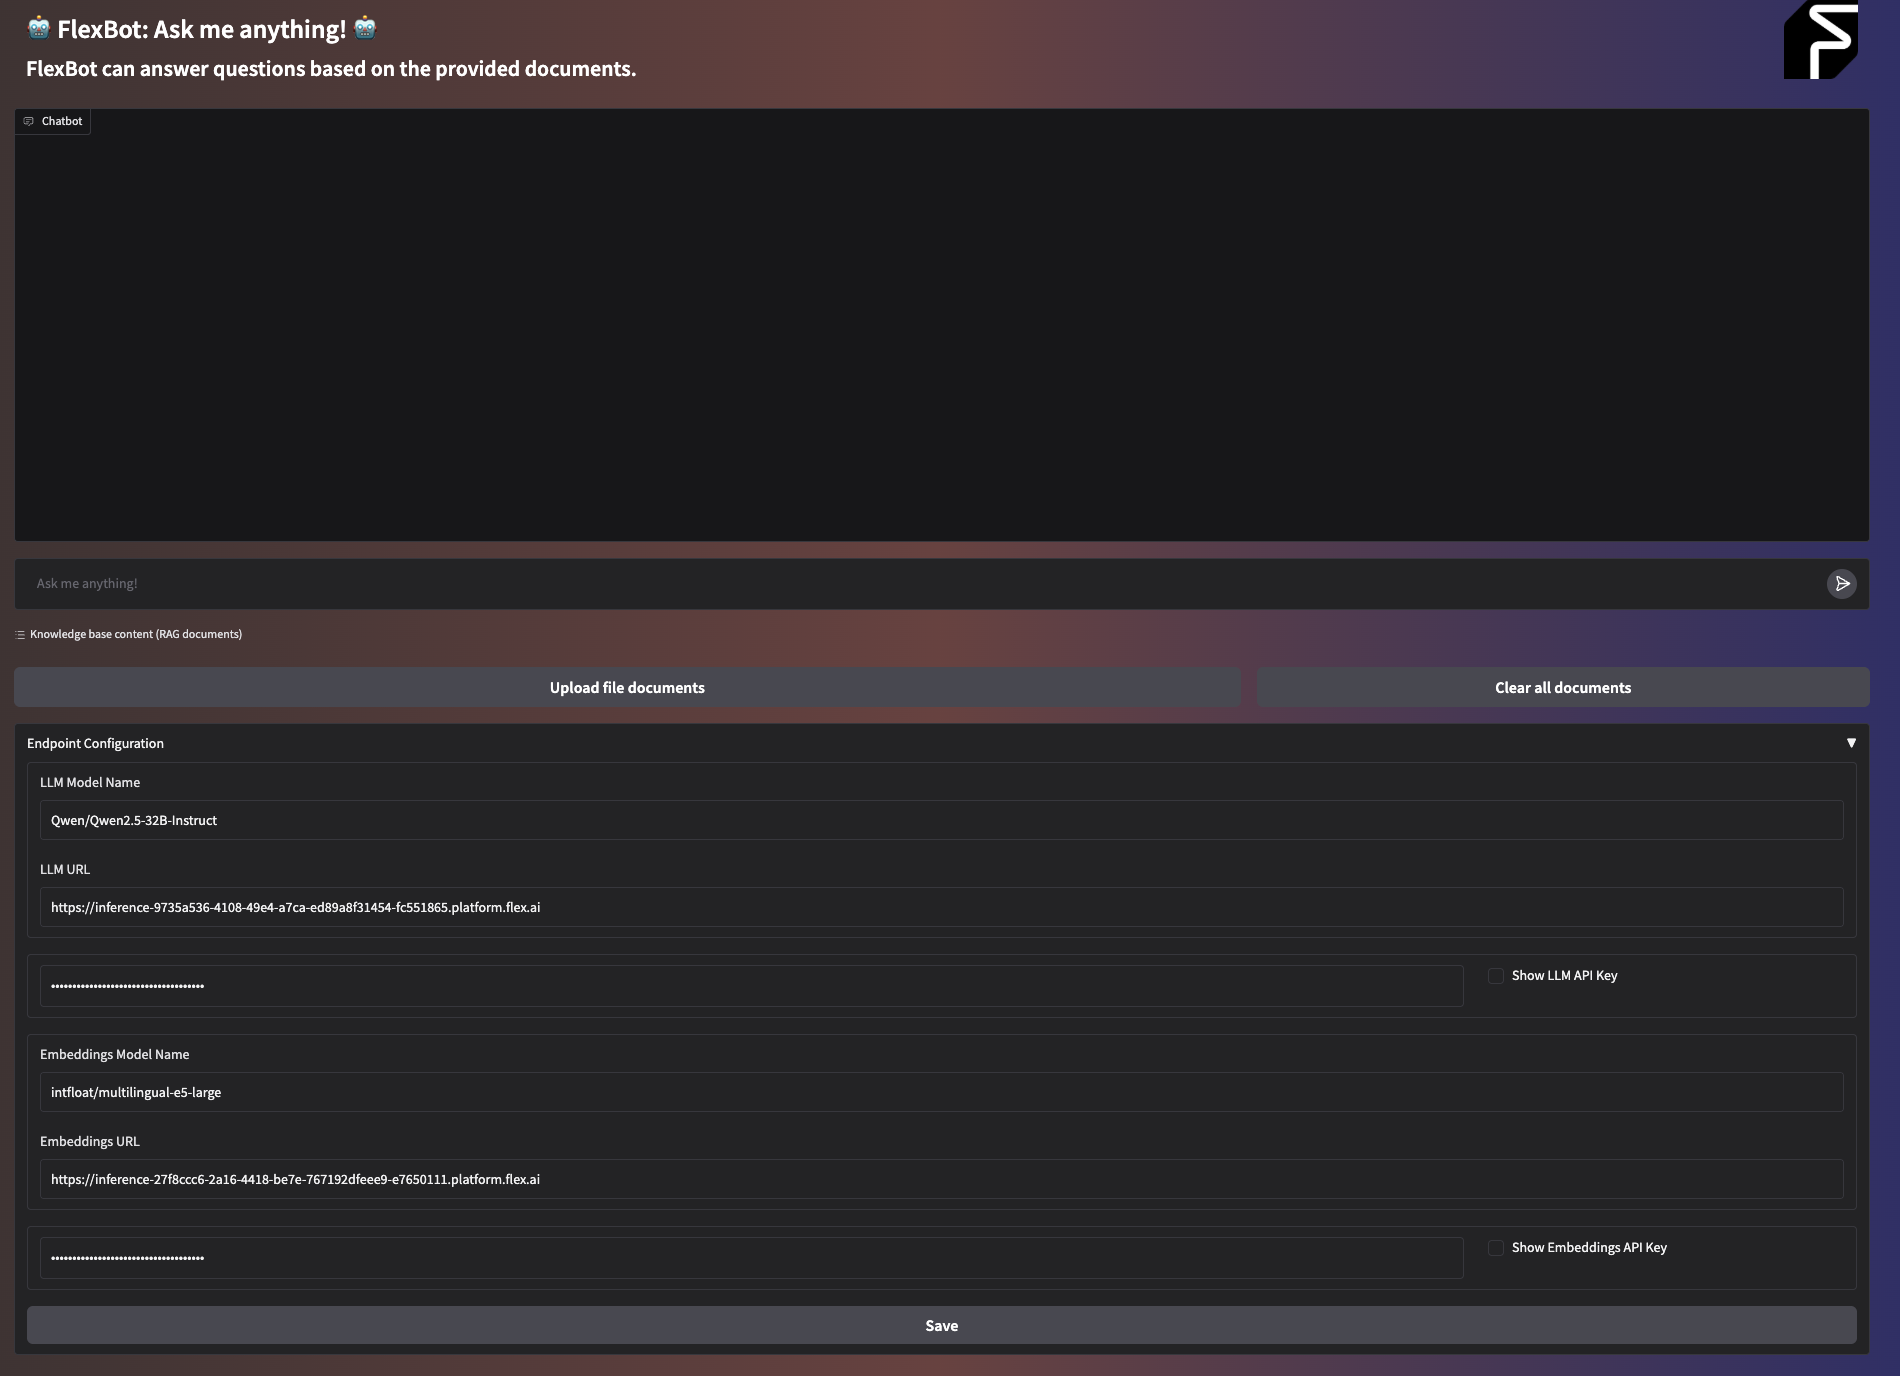Click inside the empty Chatbot conversation area

click(941, 330)
